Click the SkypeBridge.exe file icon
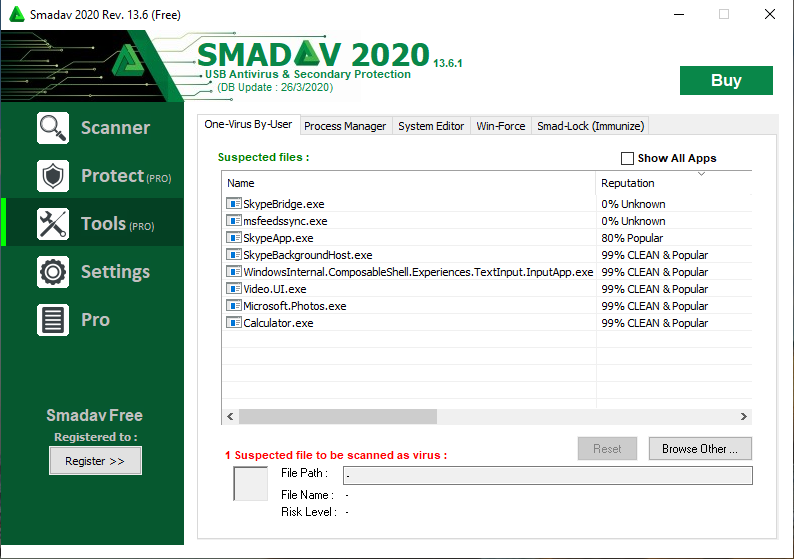Image resolution: width=794 pixels, height=559 pixels. coord(233,204)
